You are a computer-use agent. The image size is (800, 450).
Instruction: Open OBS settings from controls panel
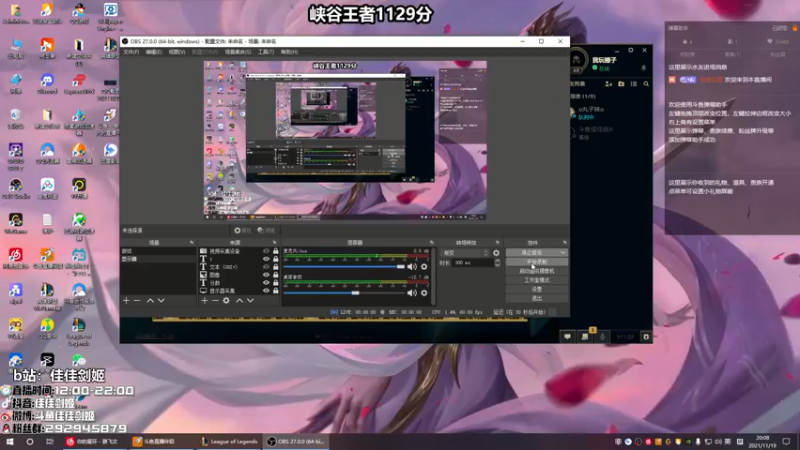(x=537, y=289)
